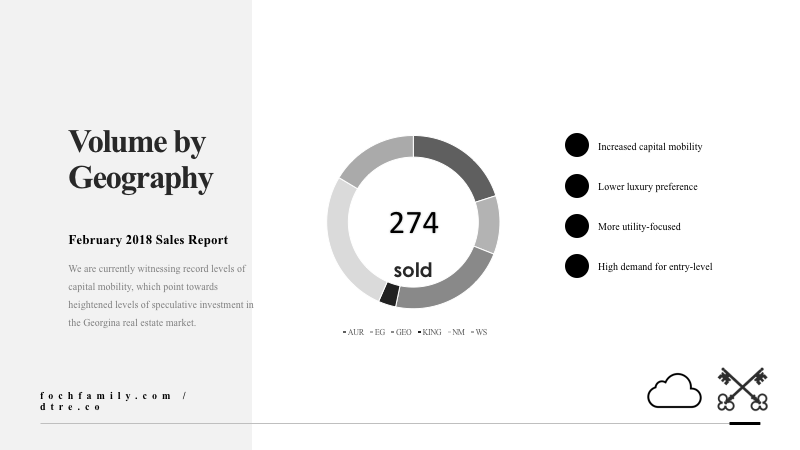Select the WS legend entry
Viewport: 800px width, 450px height.
tap(480, 332)
